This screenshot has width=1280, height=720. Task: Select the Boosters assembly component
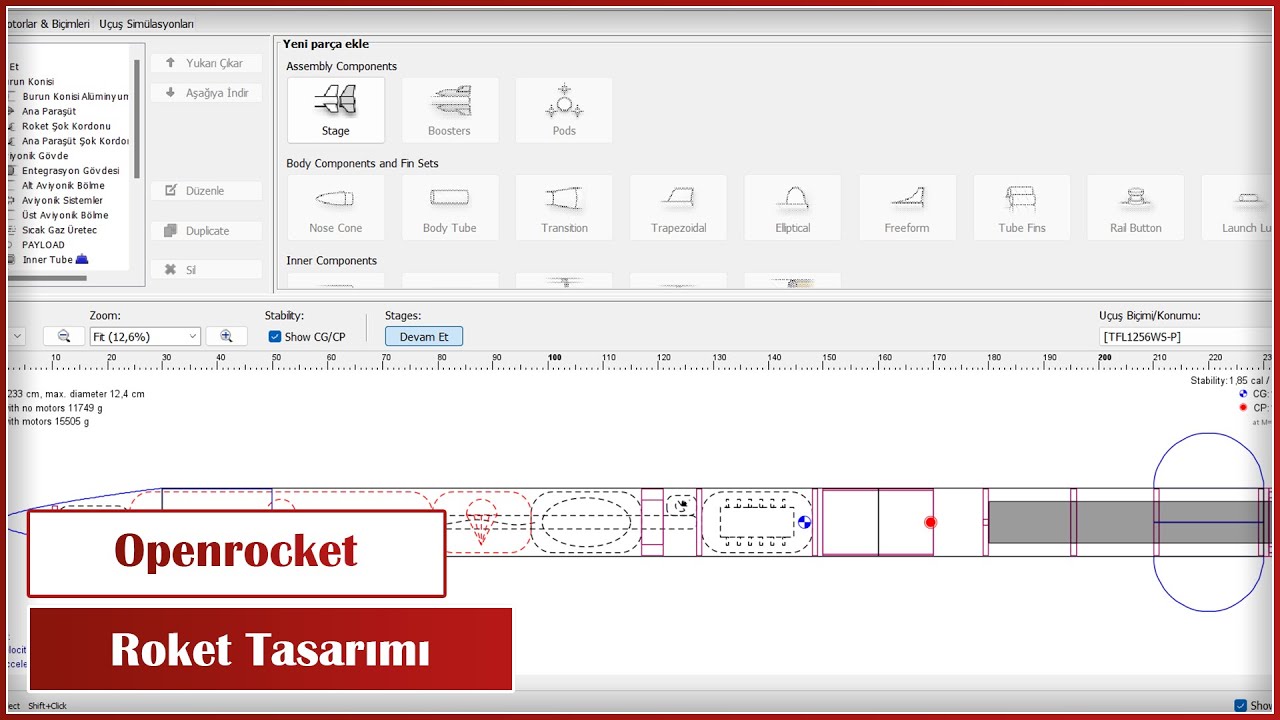click(449, 110)
